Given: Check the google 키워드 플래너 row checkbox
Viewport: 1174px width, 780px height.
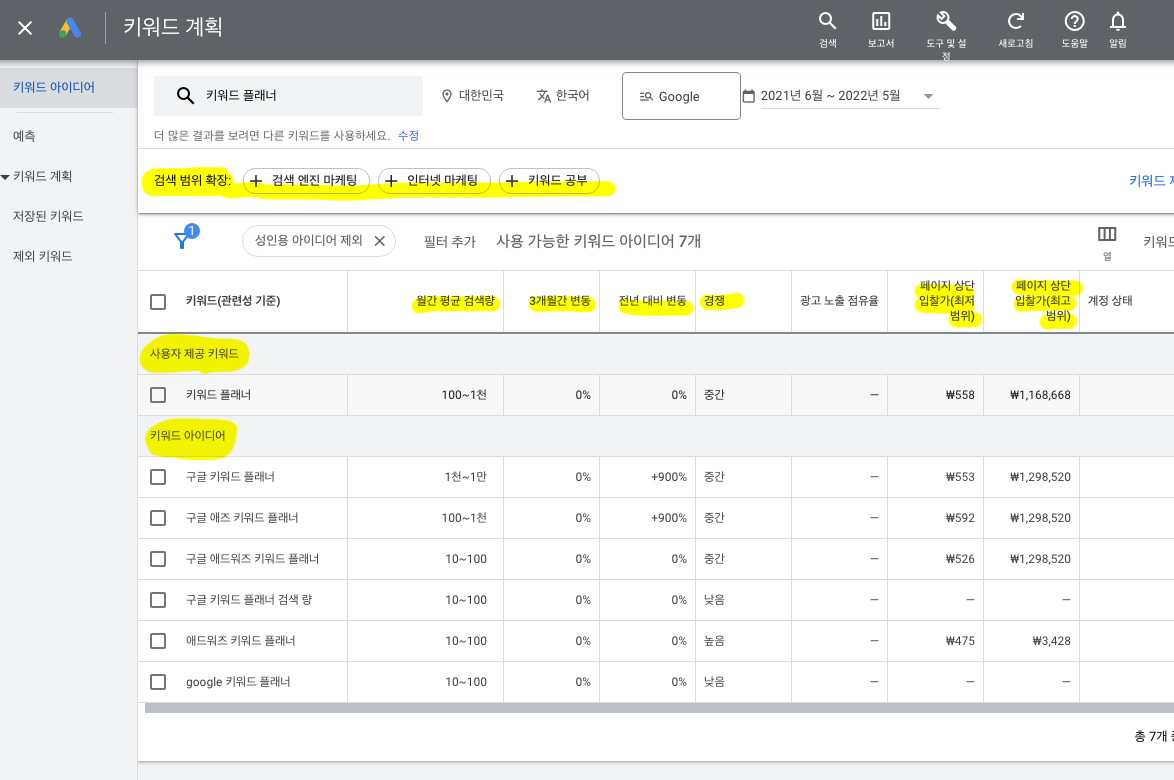Looking at the screenshot, I should pyautogui.click(x=158, y=682).
